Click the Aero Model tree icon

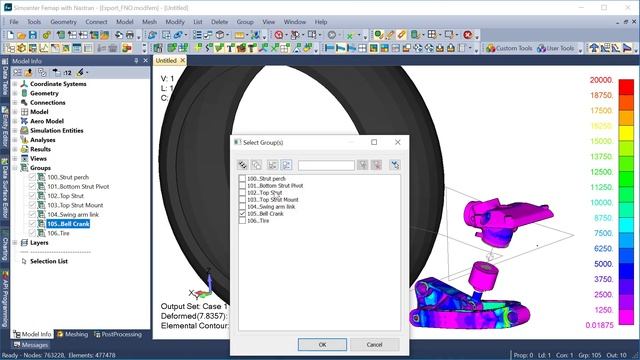[x=24, y=121]
